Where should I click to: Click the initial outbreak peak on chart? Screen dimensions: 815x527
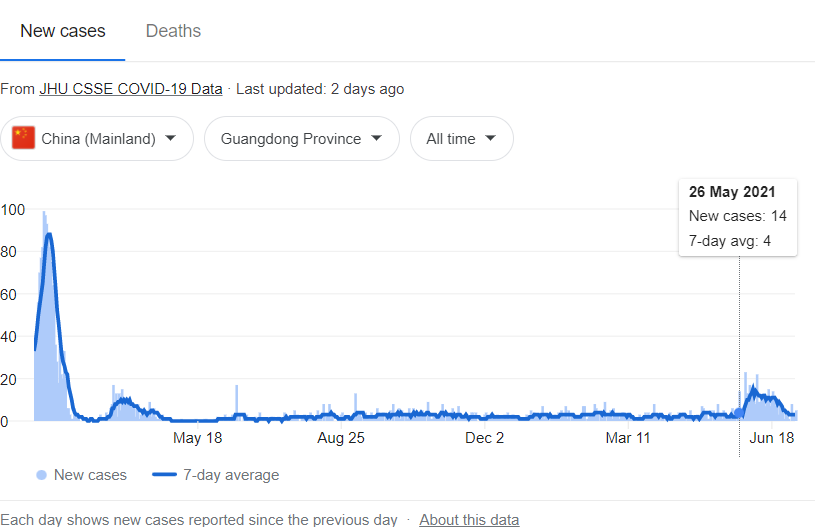coord(48,235)
